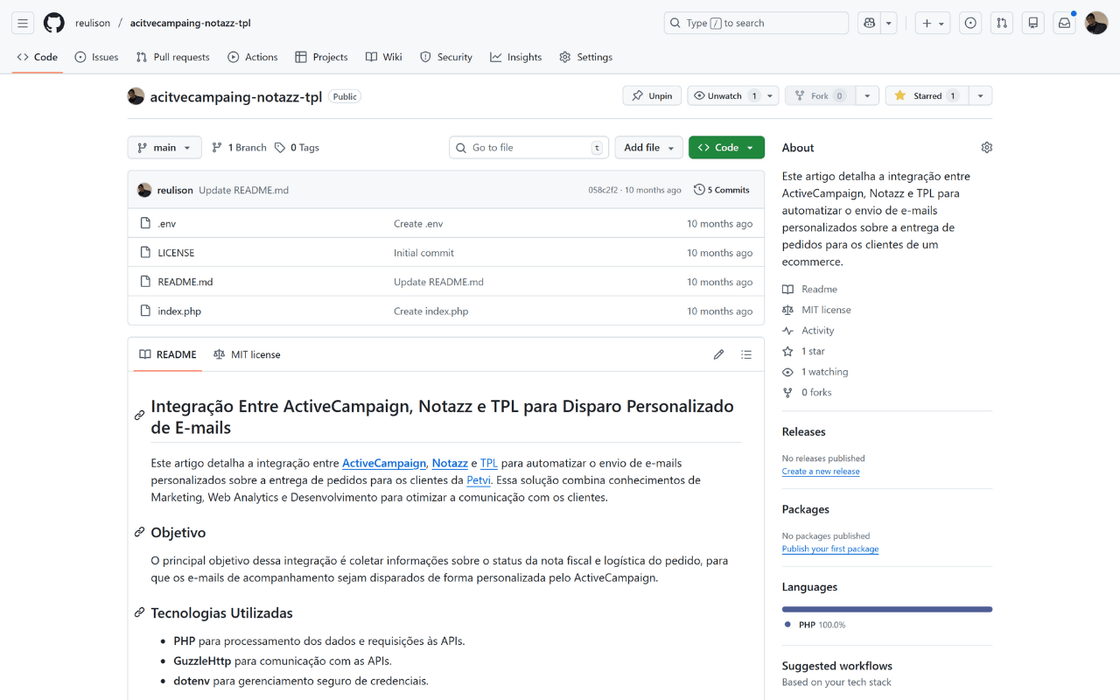This screenshot has width=1120, height=700.
Task: Open the sidebar hamburger menu
Action: [x=22, y=22]
